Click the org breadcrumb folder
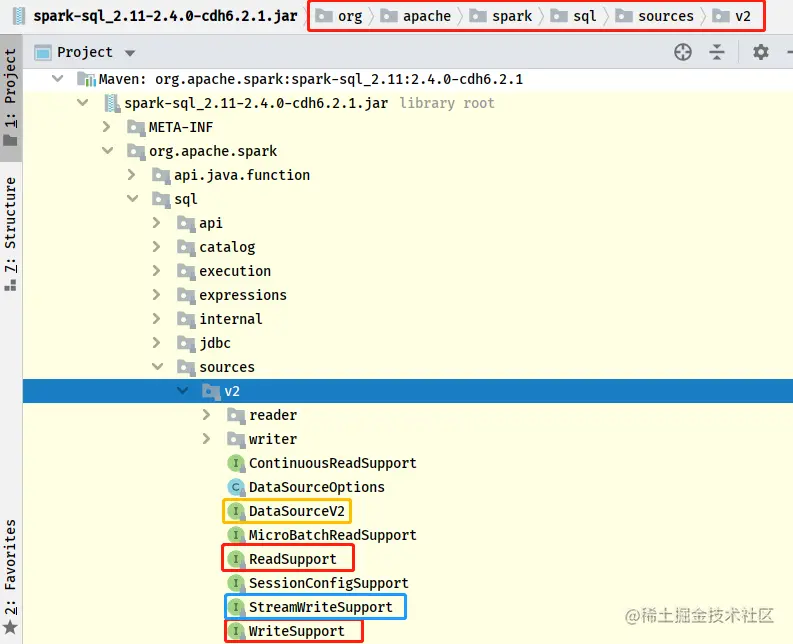Screen dimensions: 793x644 pos(339,16)
